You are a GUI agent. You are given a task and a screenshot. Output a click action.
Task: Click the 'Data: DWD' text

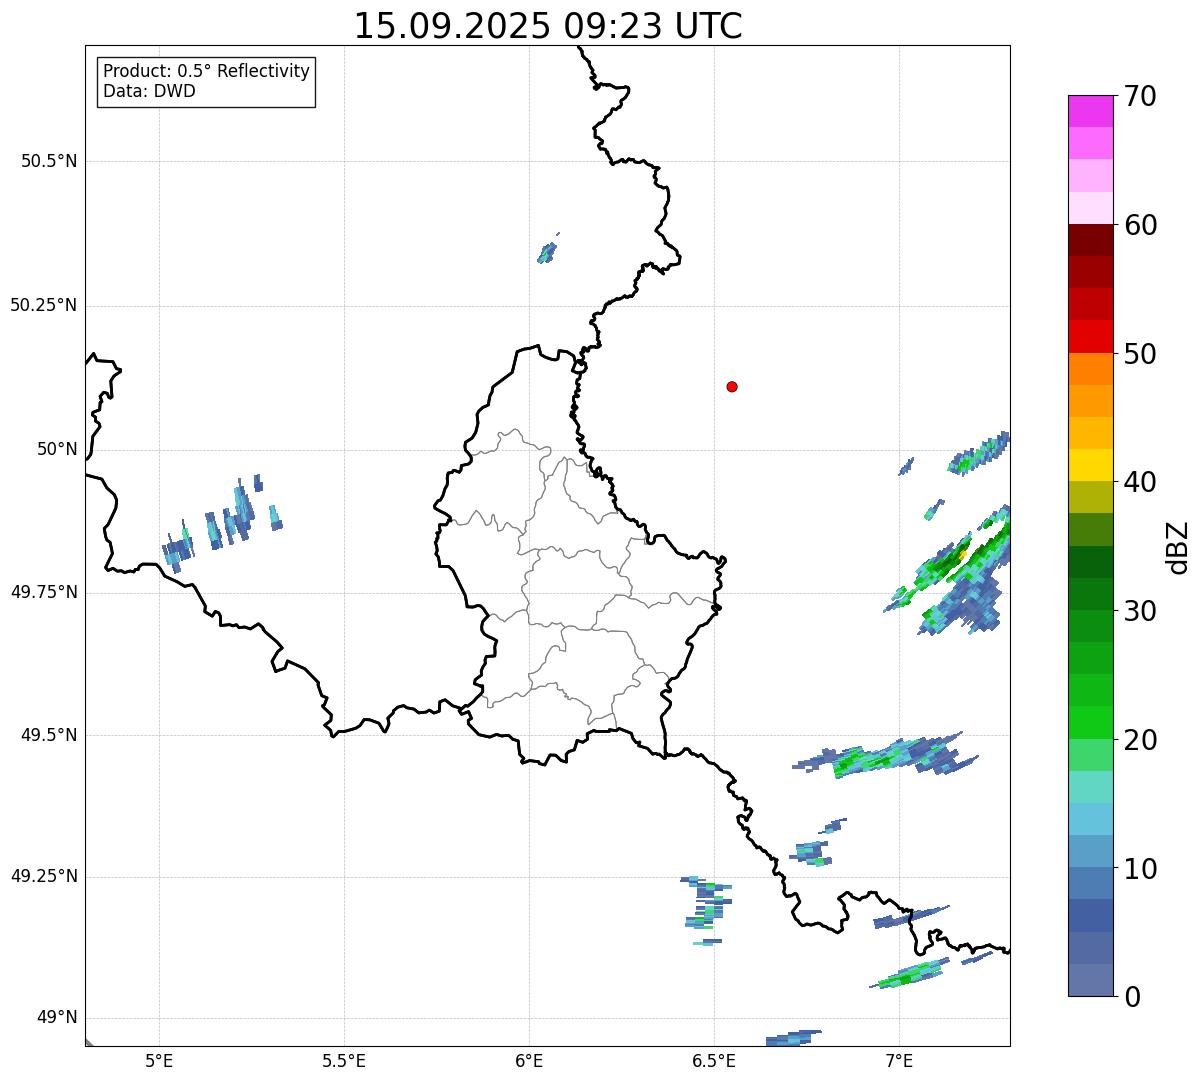coord(150,91)
